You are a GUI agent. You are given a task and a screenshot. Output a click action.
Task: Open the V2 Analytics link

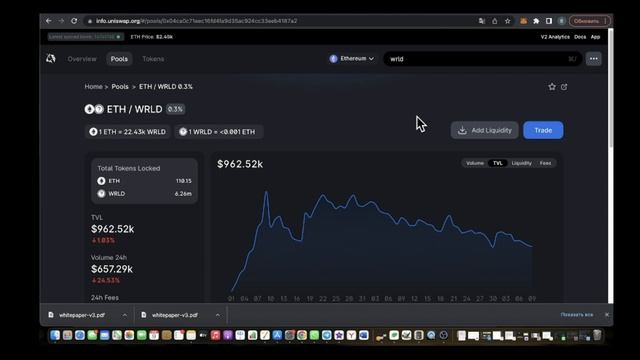555,37
